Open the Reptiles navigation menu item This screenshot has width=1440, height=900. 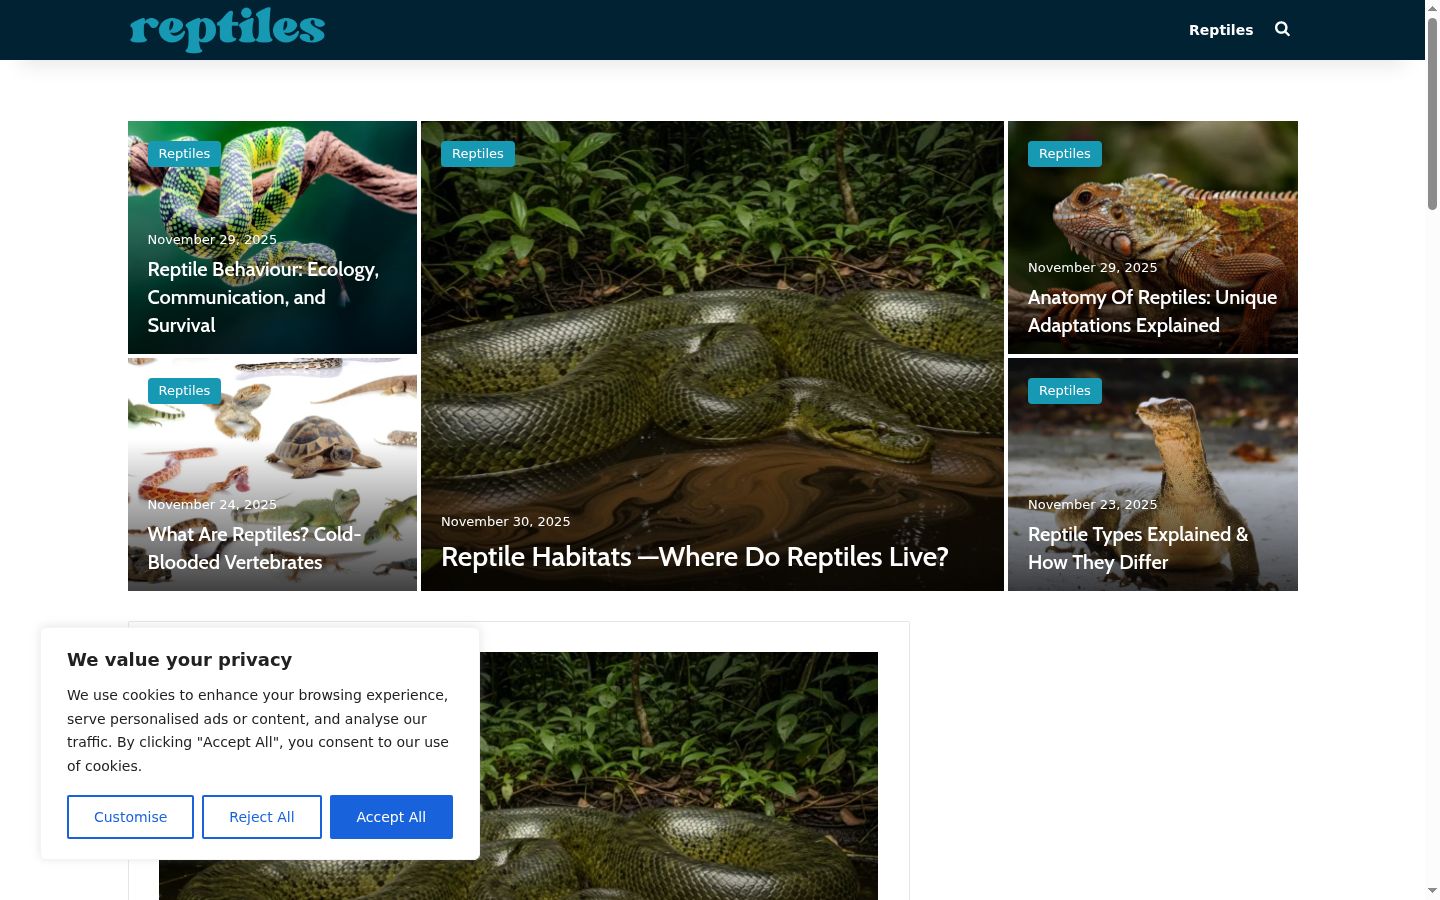point(1220,30)
